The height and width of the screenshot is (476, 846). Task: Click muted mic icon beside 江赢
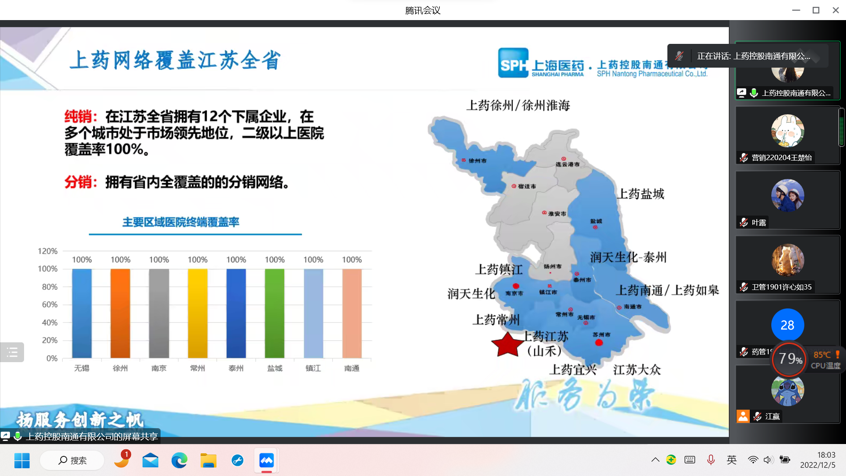click(758, 416)
